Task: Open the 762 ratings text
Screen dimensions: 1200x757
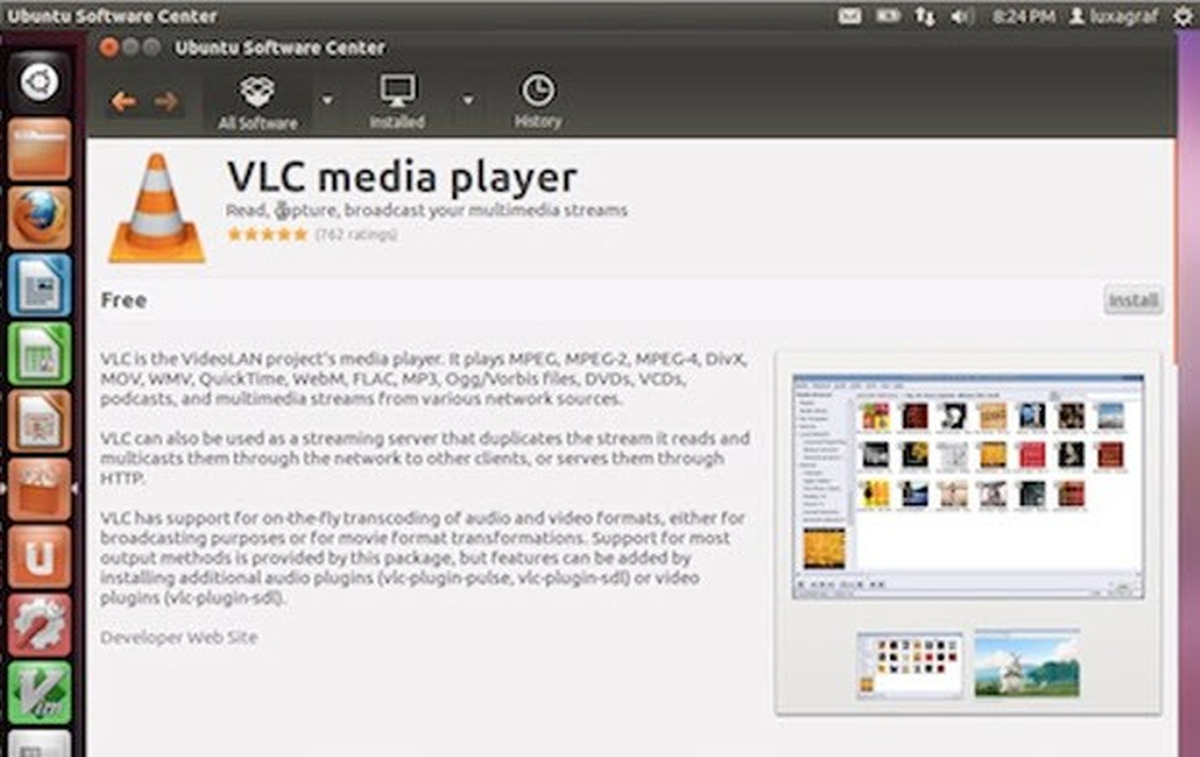Action: click(x=356, y=235)
